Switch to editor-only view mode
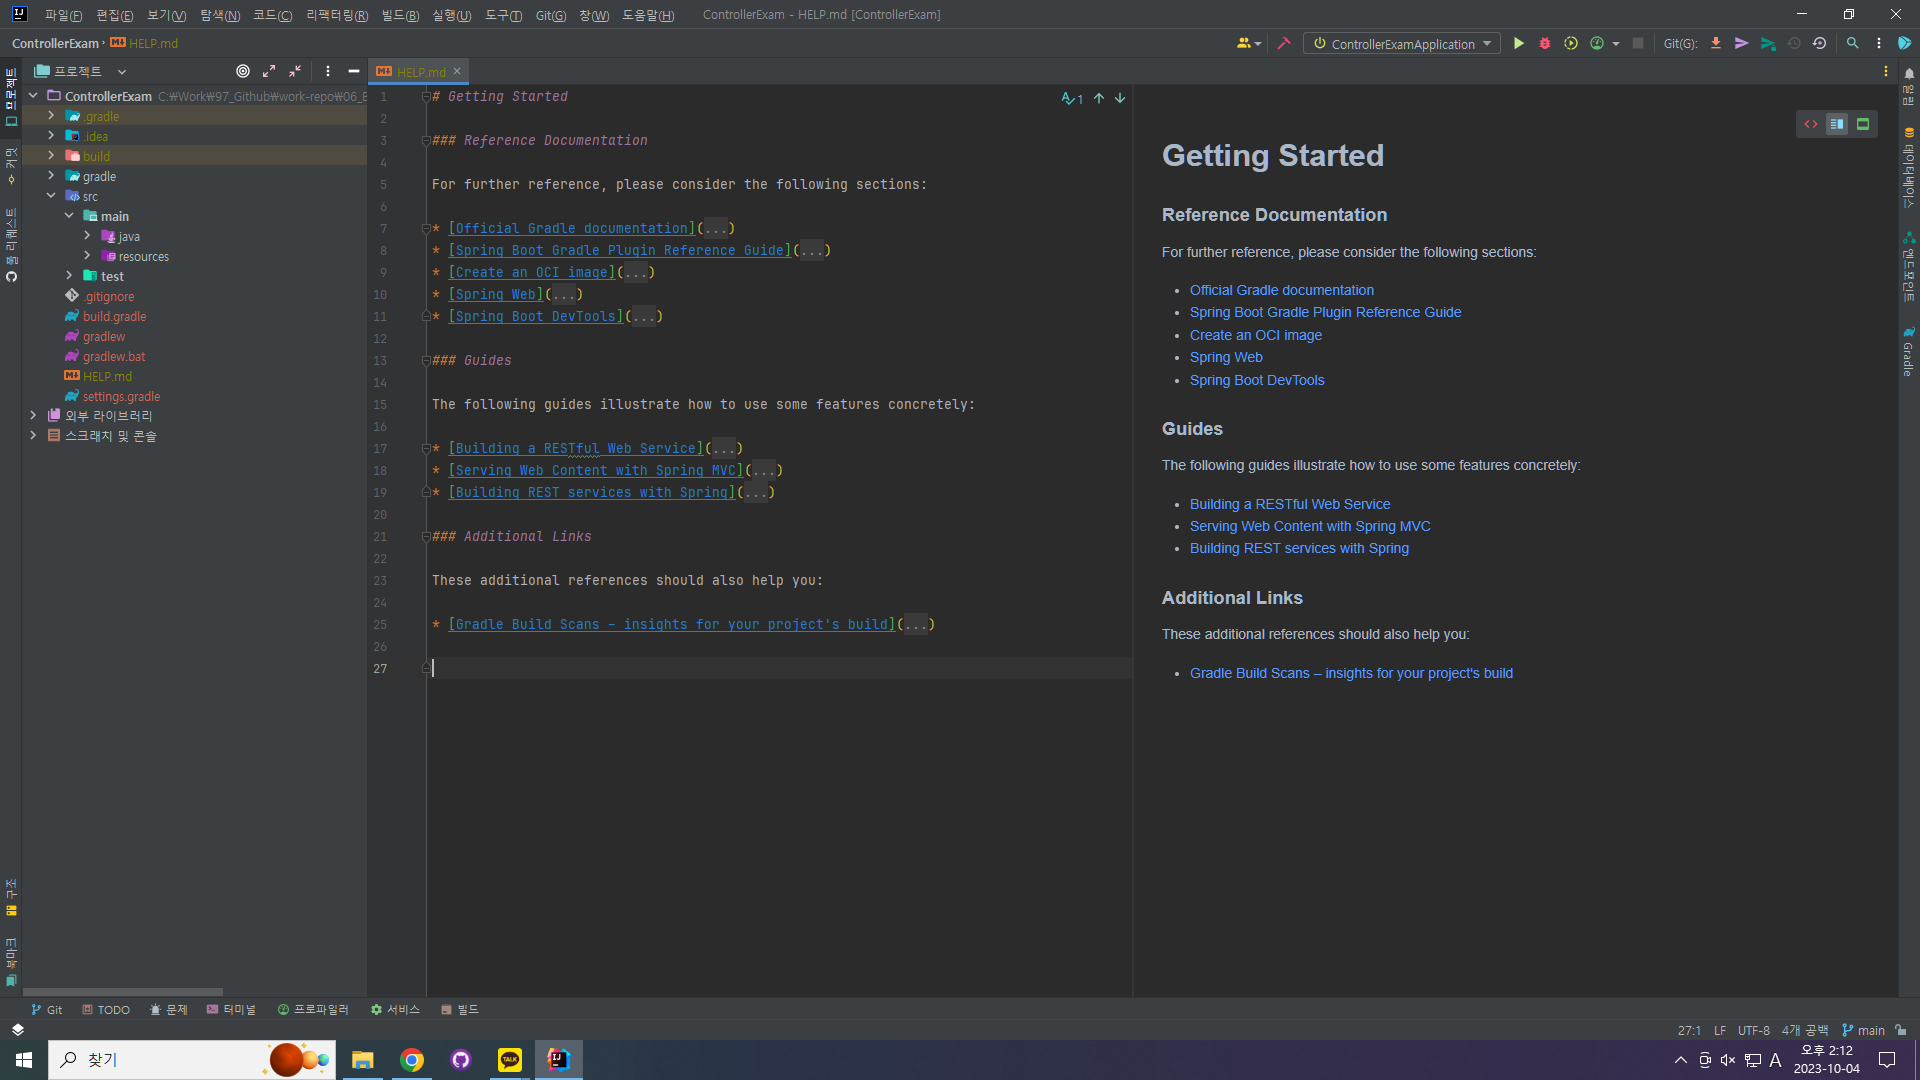Screen dimensions: 1920x1080 1811,124
